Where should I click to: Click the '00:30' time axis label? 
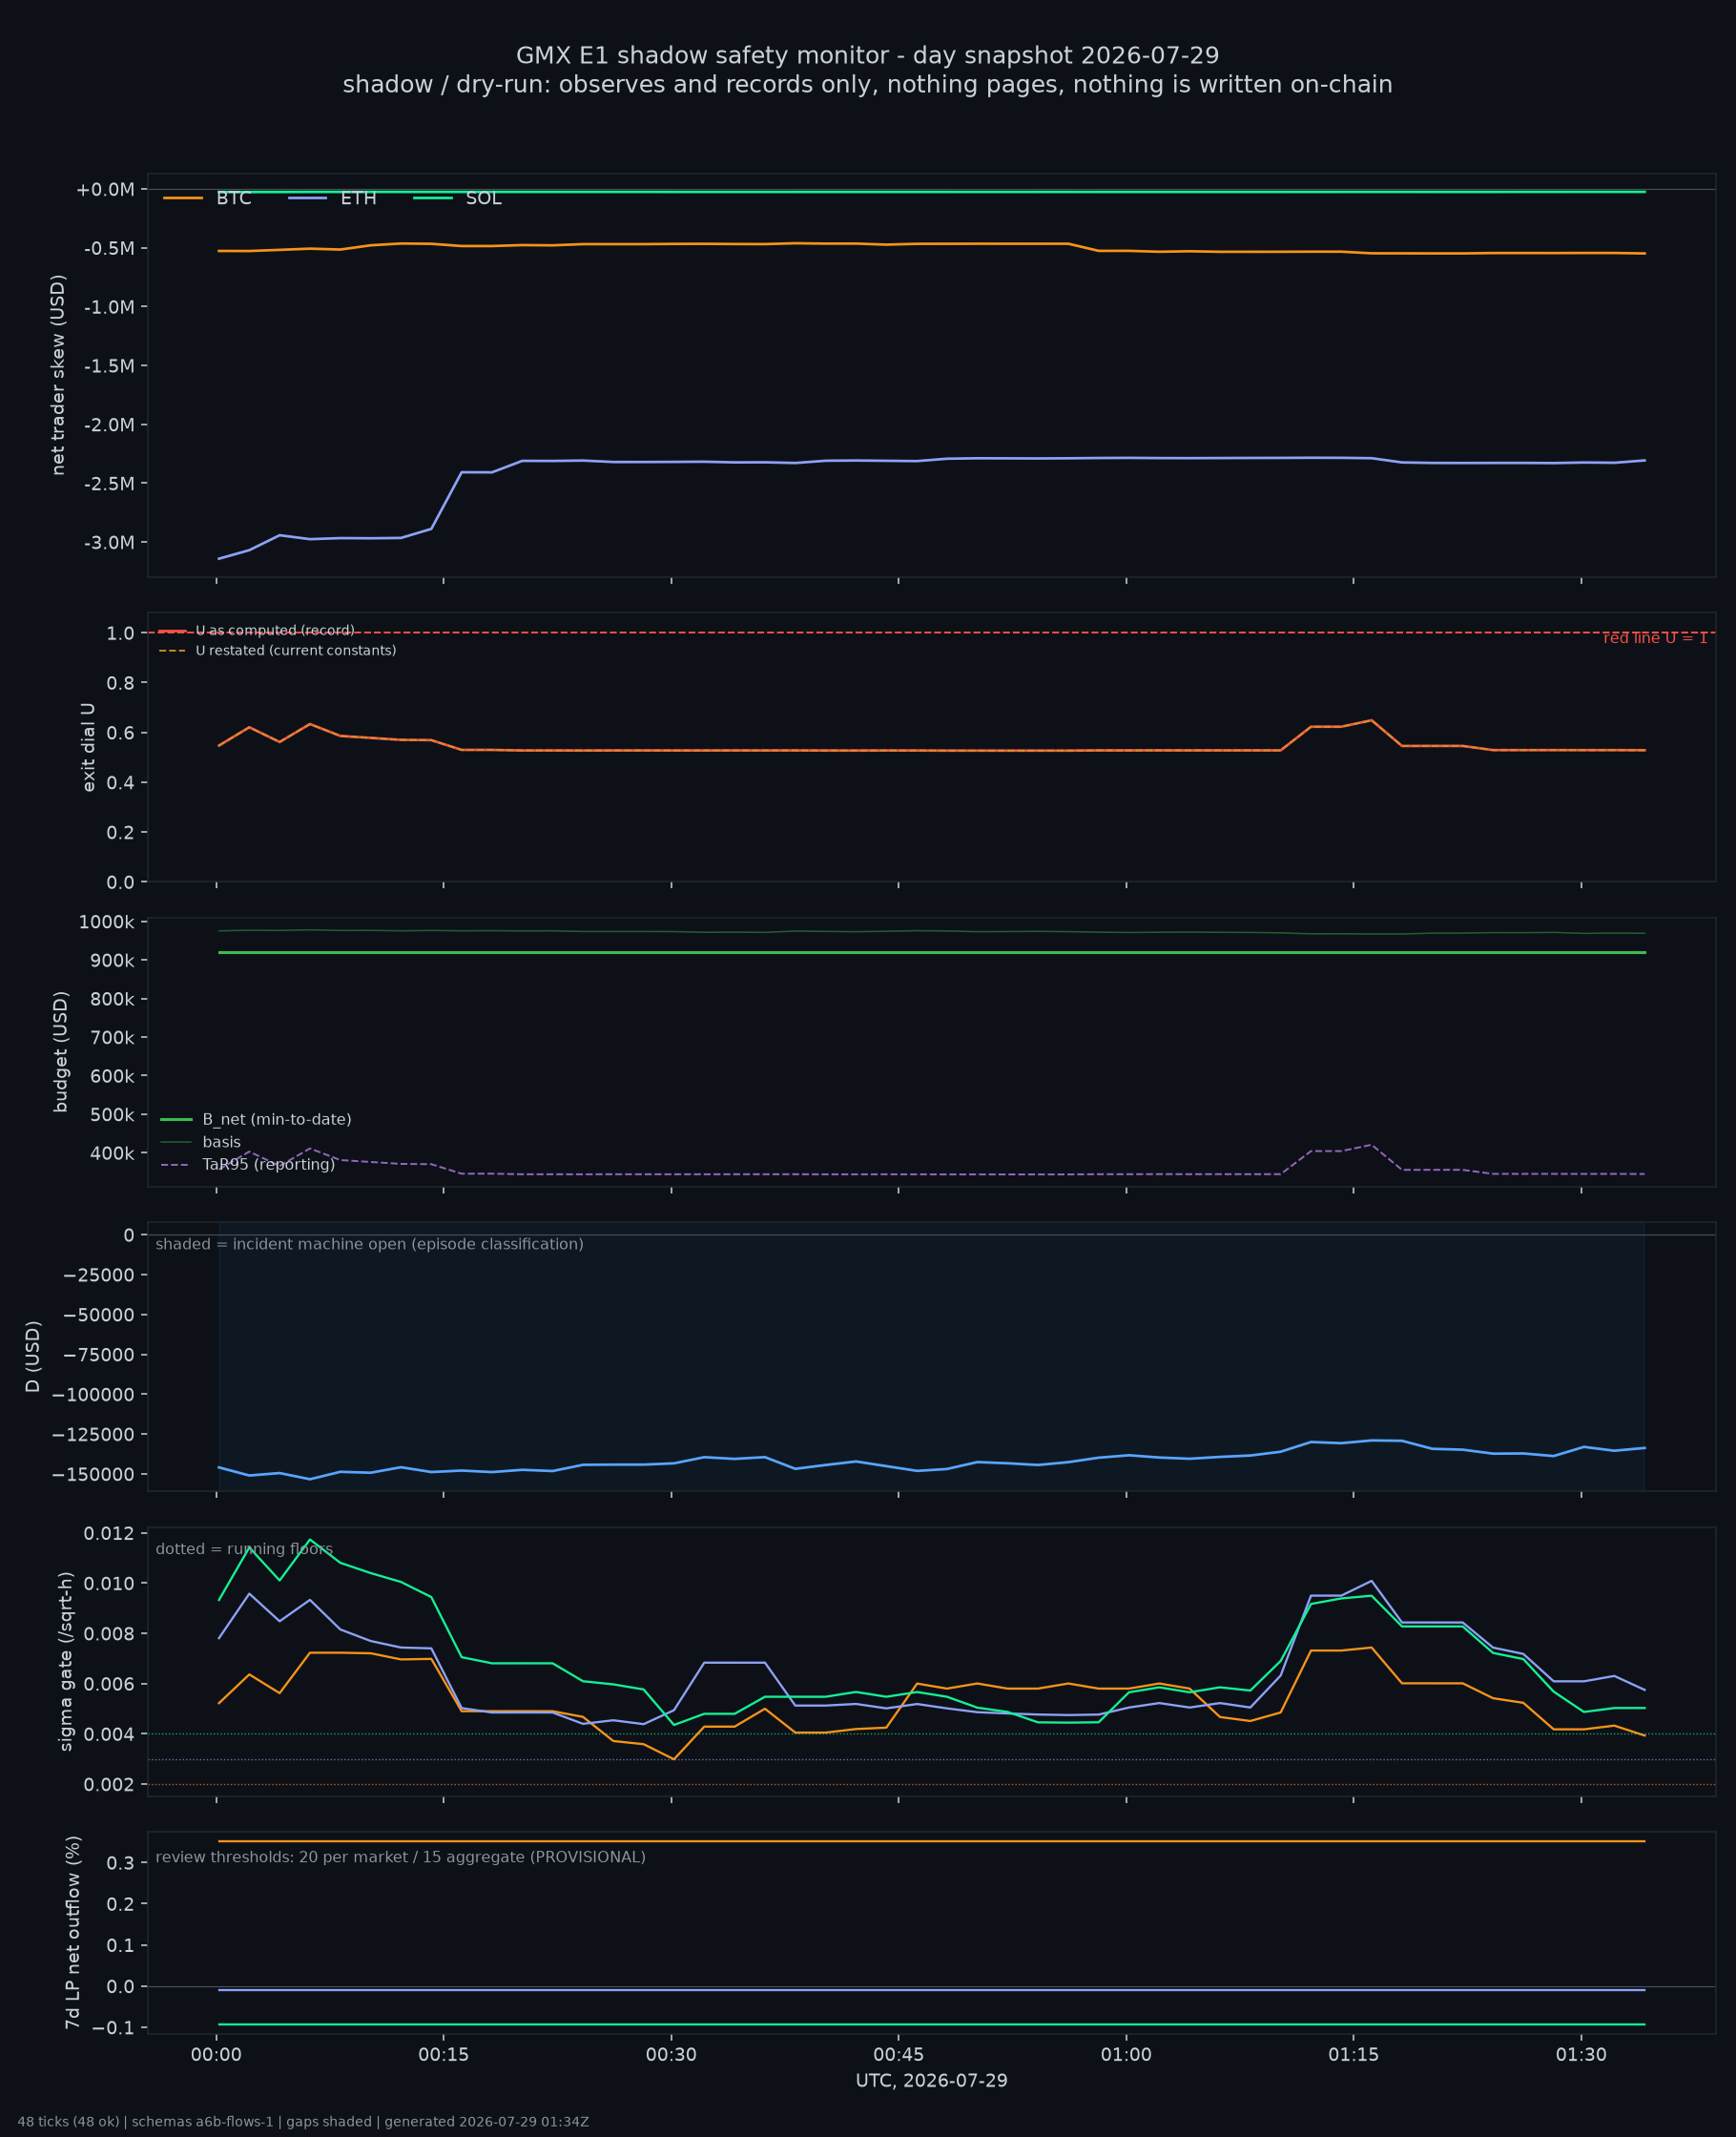[x=671, y=2055]
